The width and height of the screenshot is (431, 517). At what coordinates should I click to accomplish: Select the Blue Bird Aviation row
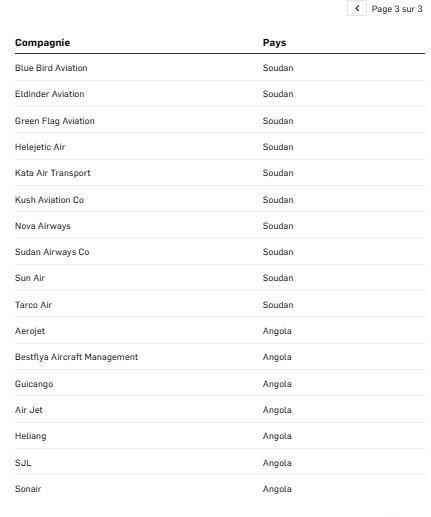(220, 68)
